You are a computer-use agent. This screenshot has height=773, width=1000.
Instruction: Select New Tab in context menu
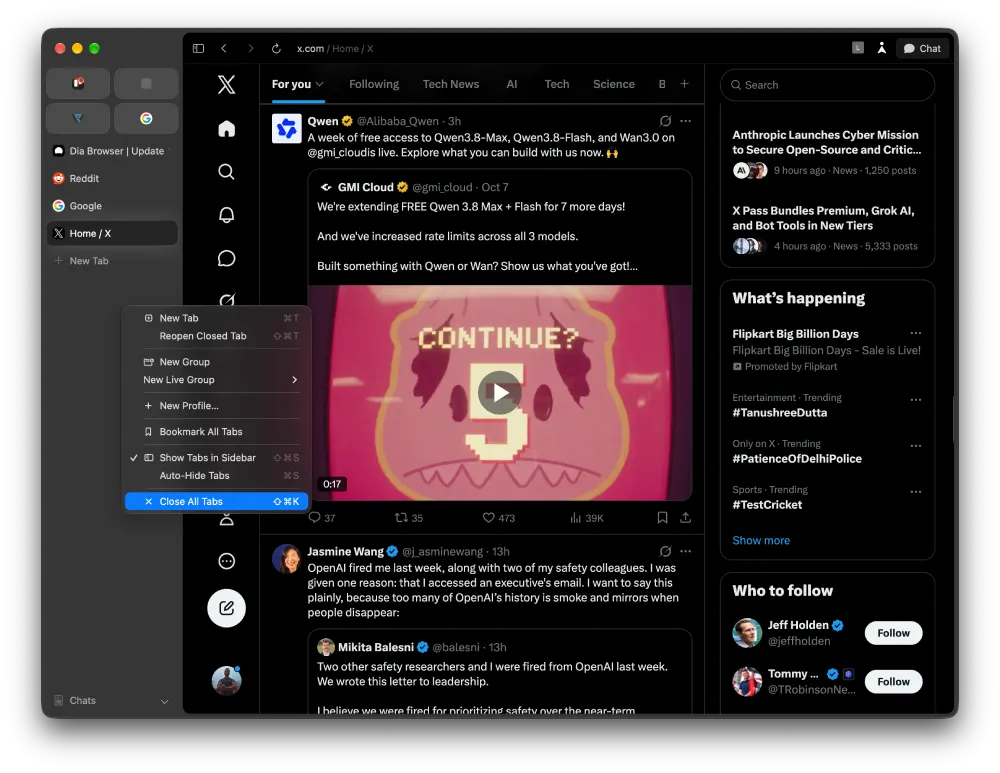[216, 318]
